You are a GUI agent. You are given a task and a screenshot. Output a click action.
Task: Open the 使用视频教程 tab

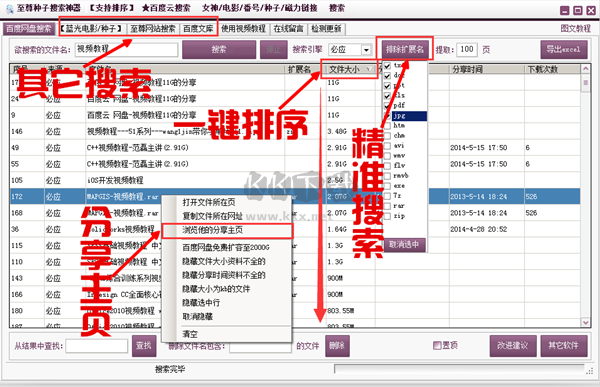(x=243, y=29)
